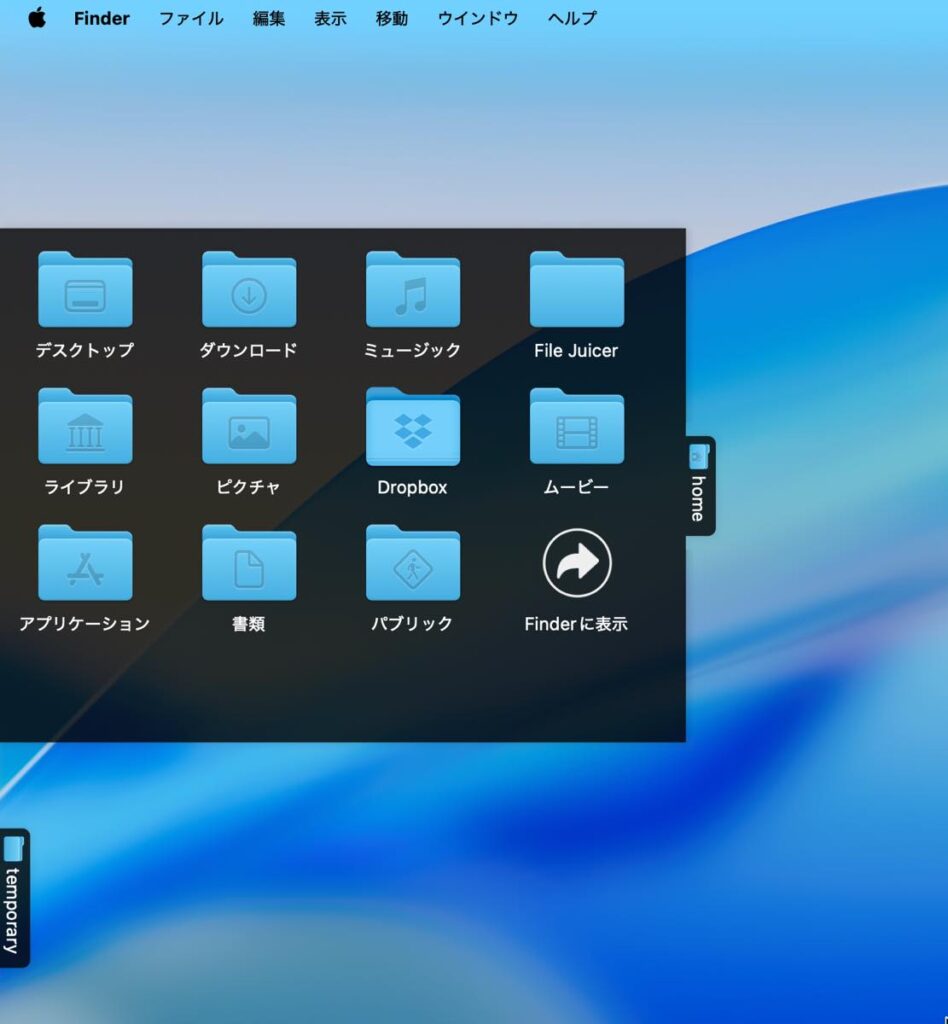Open the Apple menu
948x1024 pixels.
[37, 18]
